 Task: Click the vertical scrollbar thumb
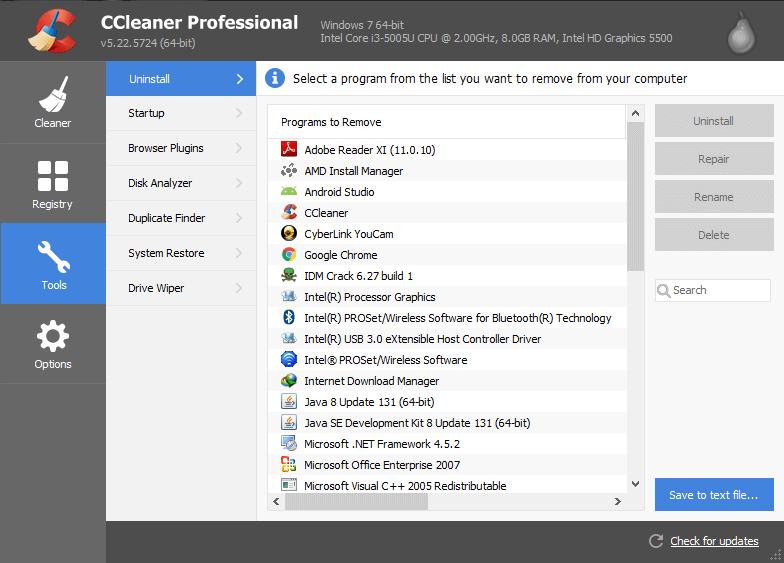coord(636,196)
